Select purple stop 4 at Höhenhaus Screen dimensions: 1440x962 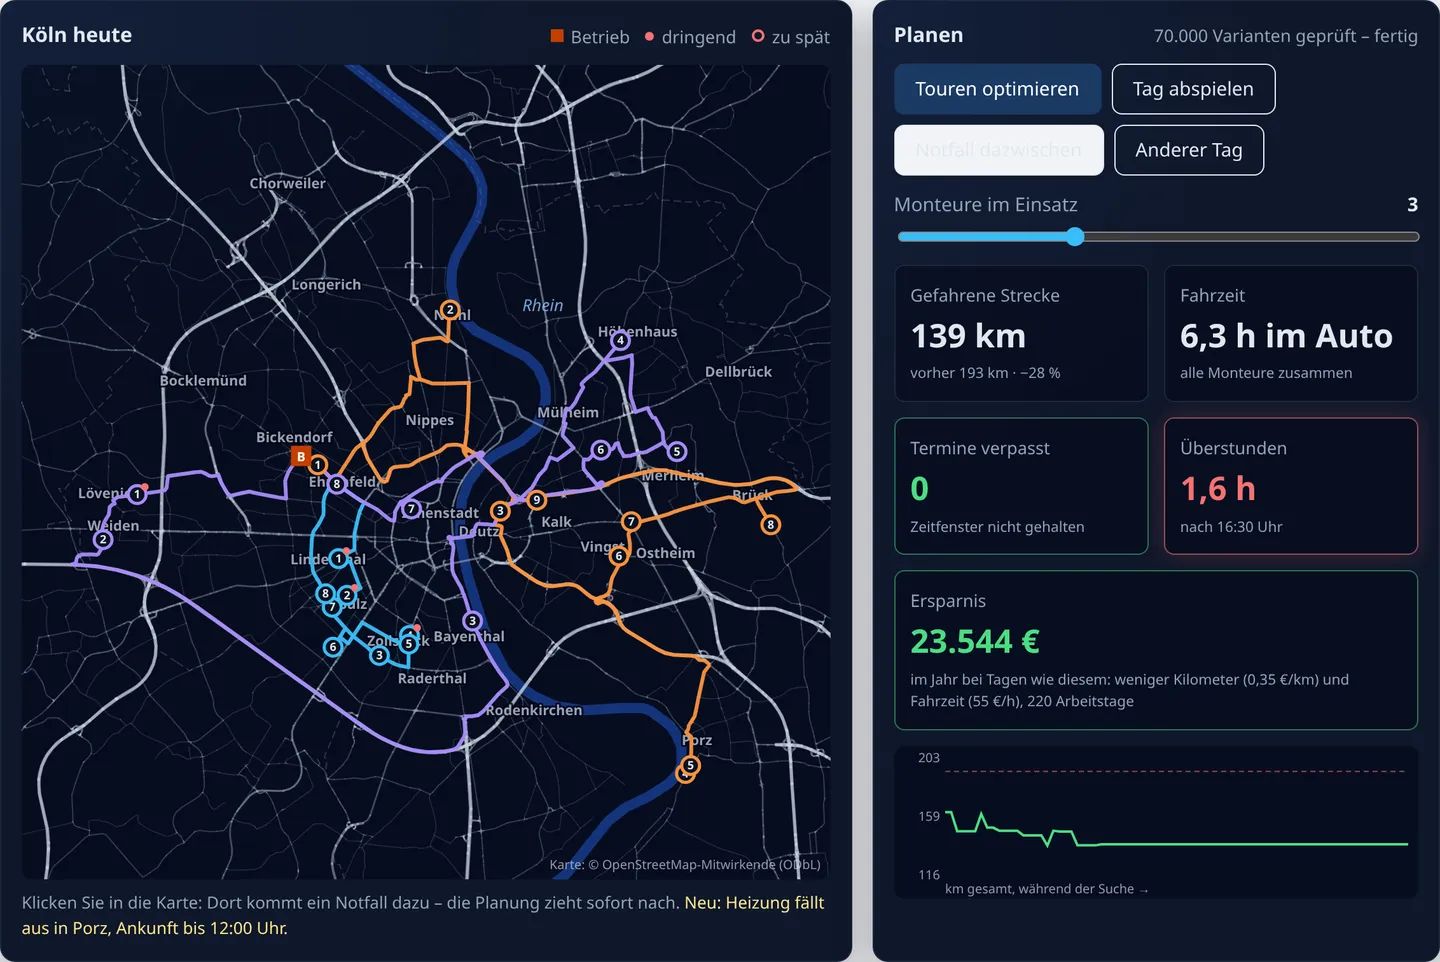[620, 340]
